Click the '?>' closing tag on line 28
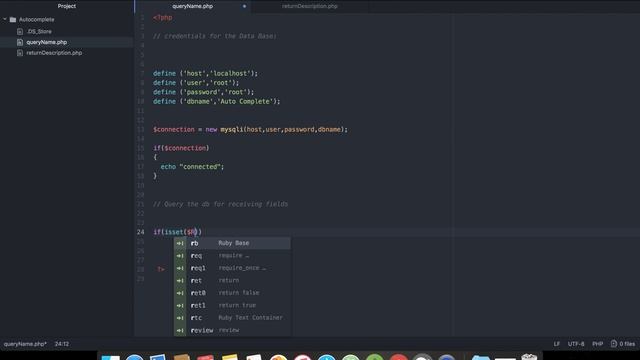Image resolution: width=640 pixels, height=360 pixels. click(161, 269)
